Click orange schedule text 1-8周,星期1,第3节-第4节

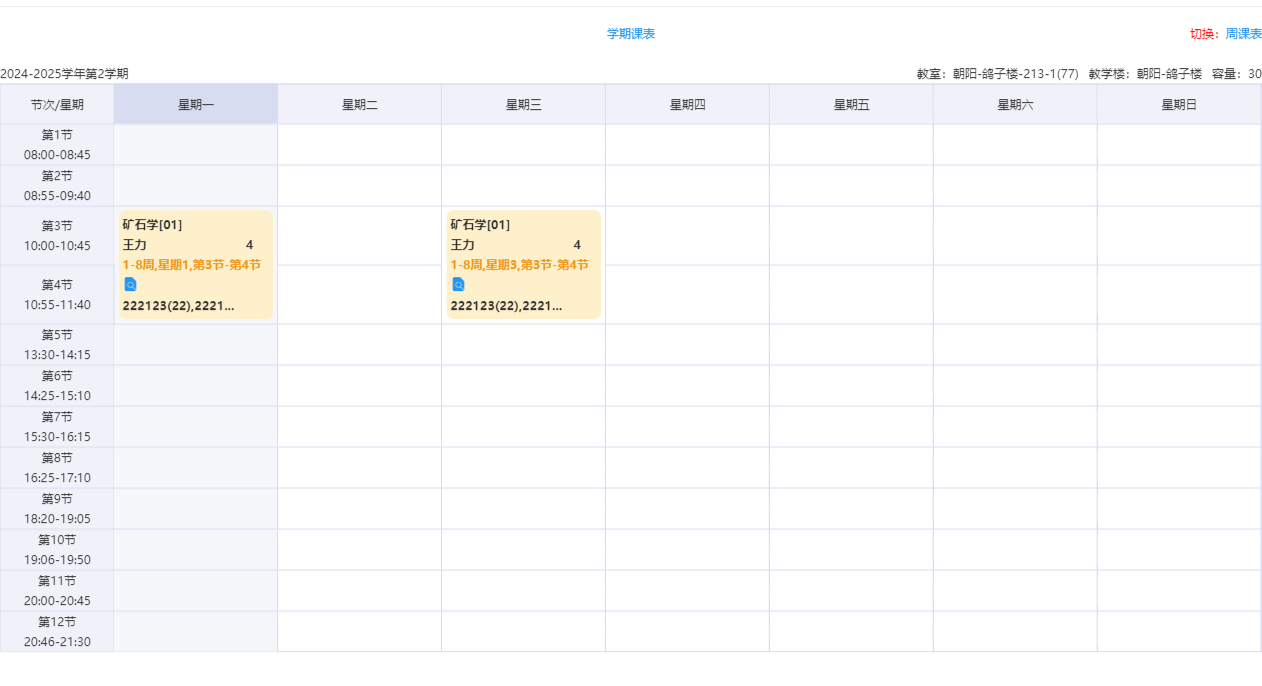(192, 265)
